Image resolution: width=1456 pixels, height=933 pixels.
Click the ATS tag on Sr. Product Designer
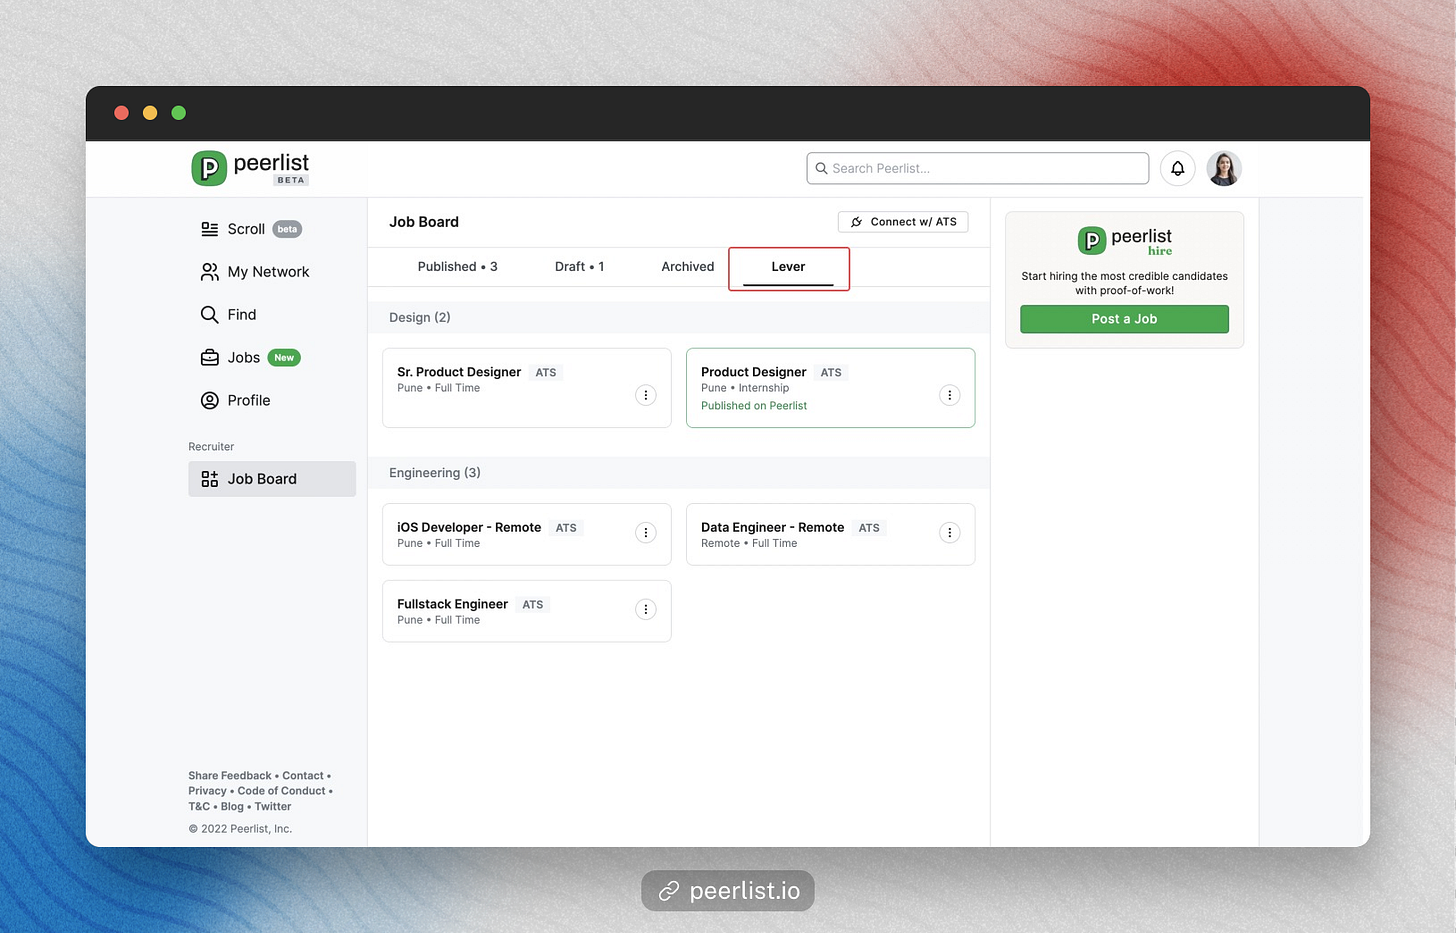(546, 373)
